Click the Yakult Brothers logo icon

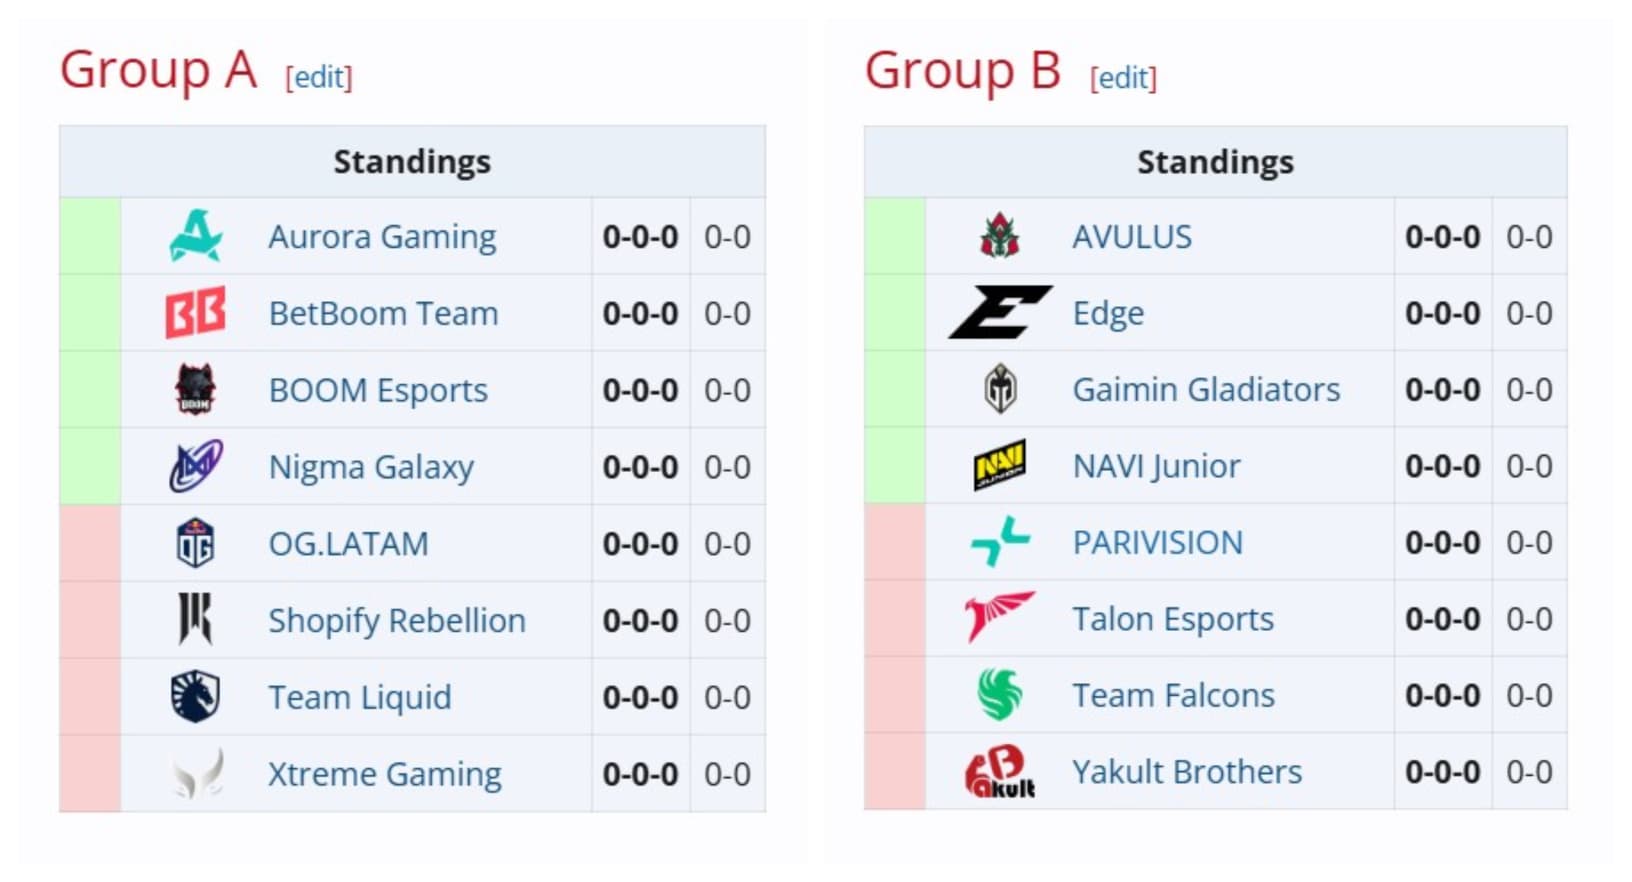998,772
